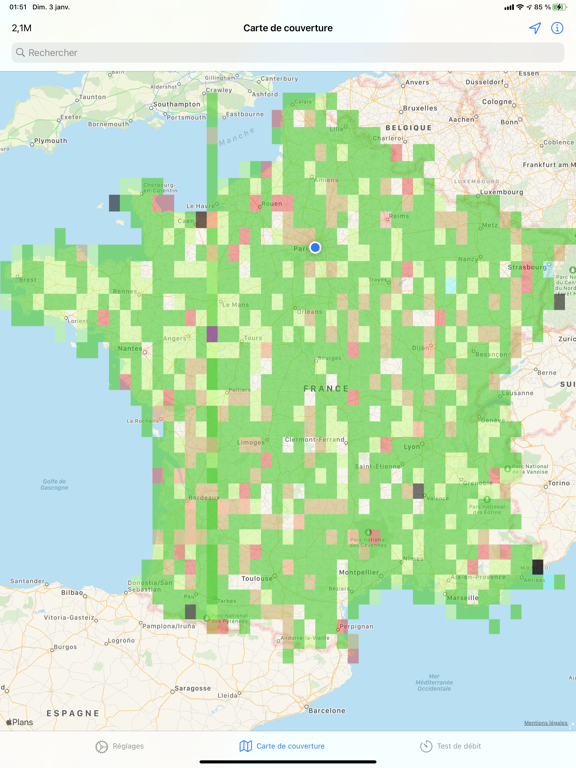Click the Barcelone city label
Viewport: 576px width, 768px height.
pyautogui.click(x=327, y=710)
